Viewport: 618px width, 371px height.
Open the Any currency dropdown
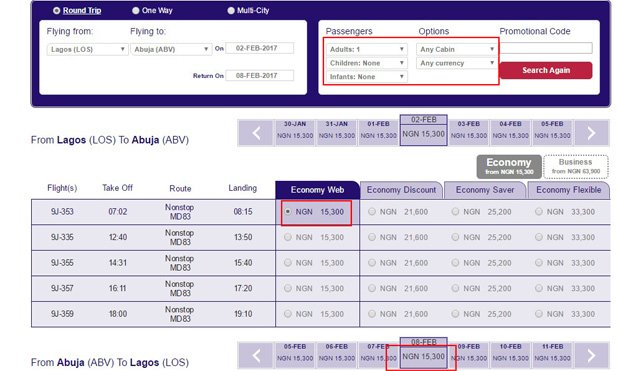(456, 63)
